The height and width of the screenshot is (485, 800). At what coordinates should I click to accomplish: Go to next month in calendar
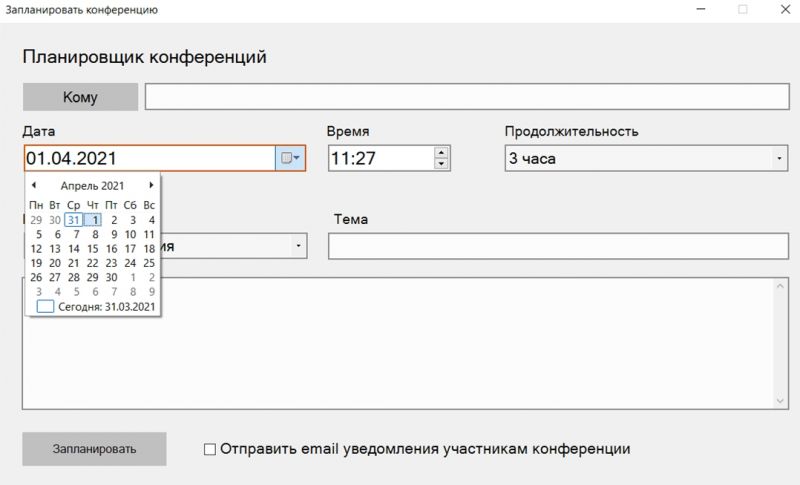pyautogui.click(x=151, y=185)
